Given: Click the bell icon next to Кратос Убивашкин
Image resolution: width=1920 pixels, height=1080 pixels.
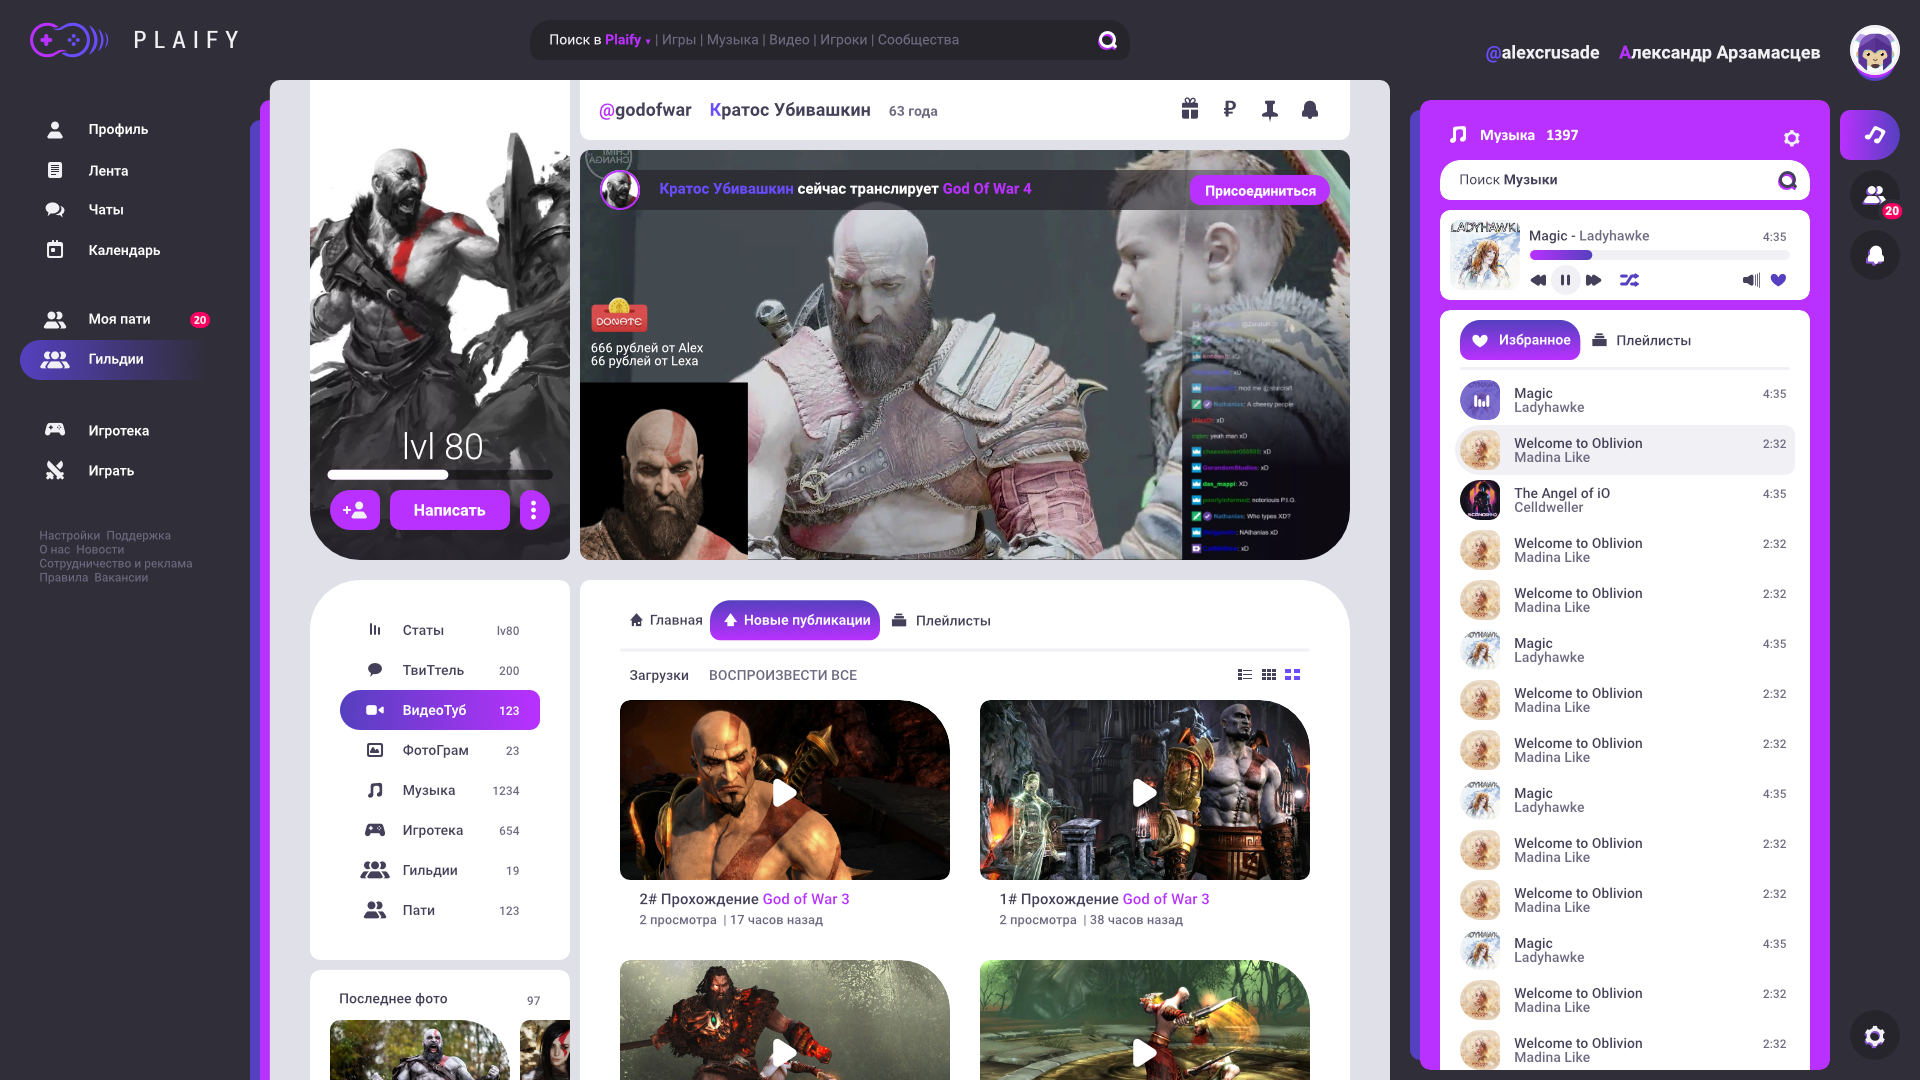Looking at the screenshot, I should coord(1310,110).
